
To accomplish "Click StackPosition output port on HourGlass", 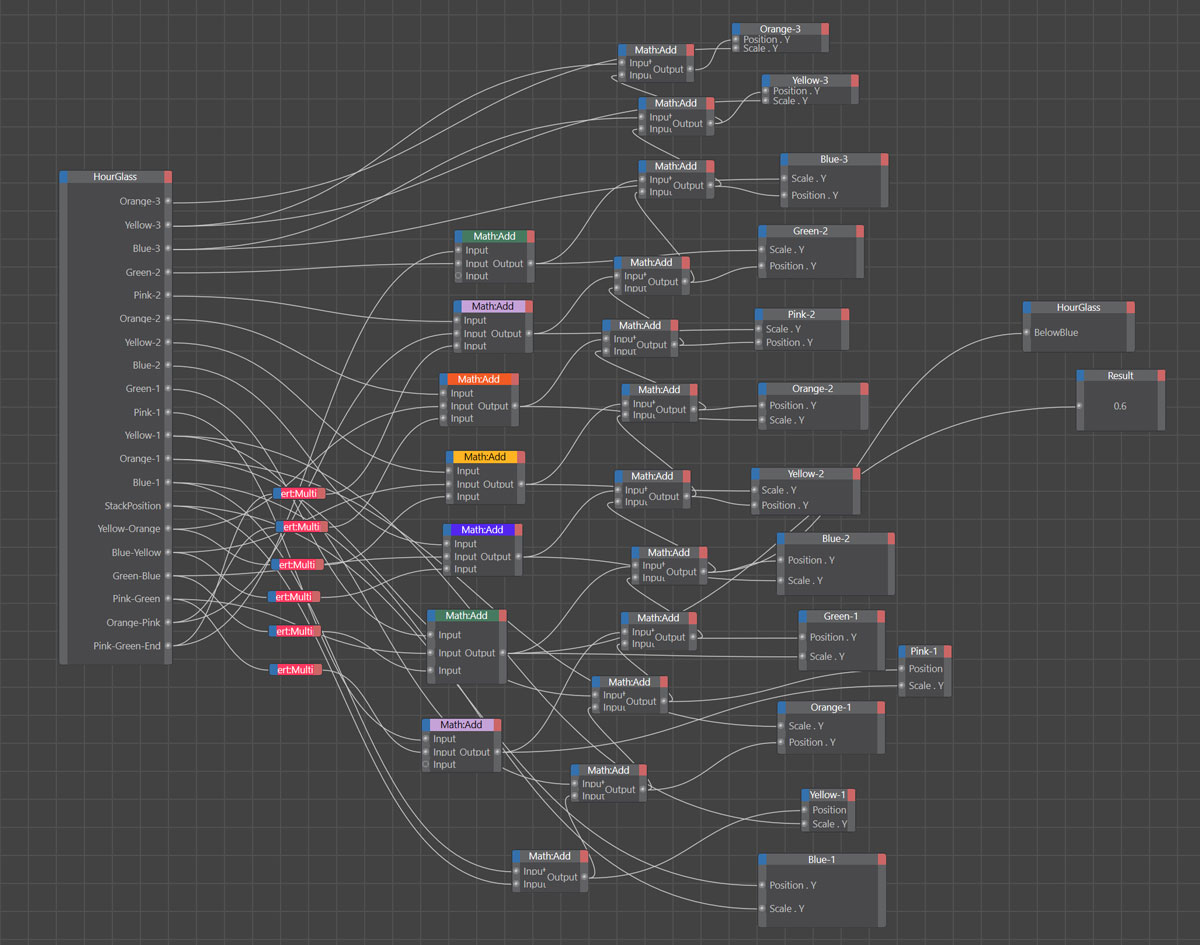I will [169, 506].
